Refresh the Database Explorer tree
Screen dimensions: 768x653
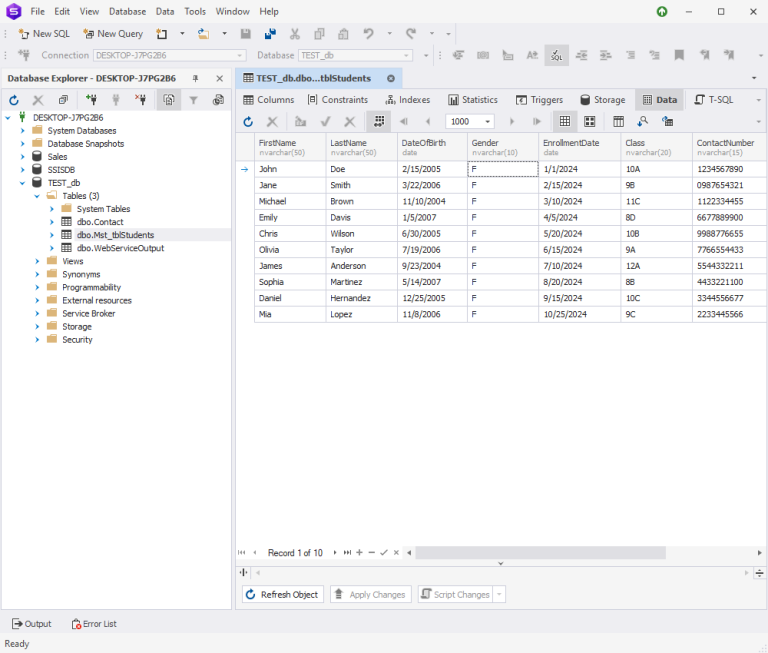[14, 100]
